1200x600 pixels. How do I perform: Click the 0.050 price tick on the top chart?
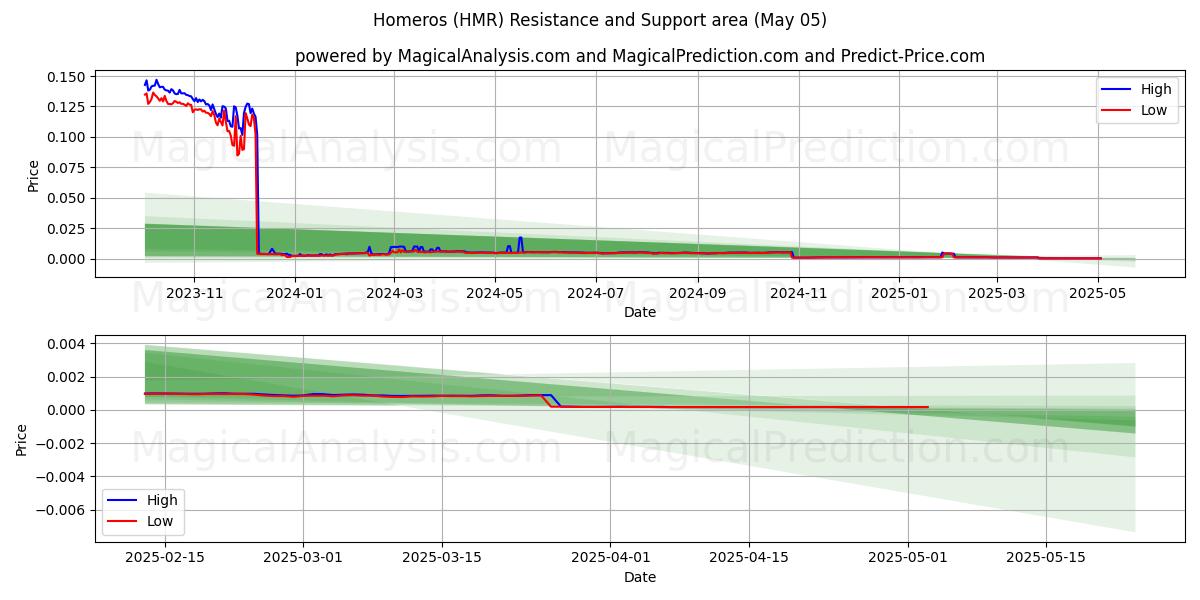[x=67, y=198]
